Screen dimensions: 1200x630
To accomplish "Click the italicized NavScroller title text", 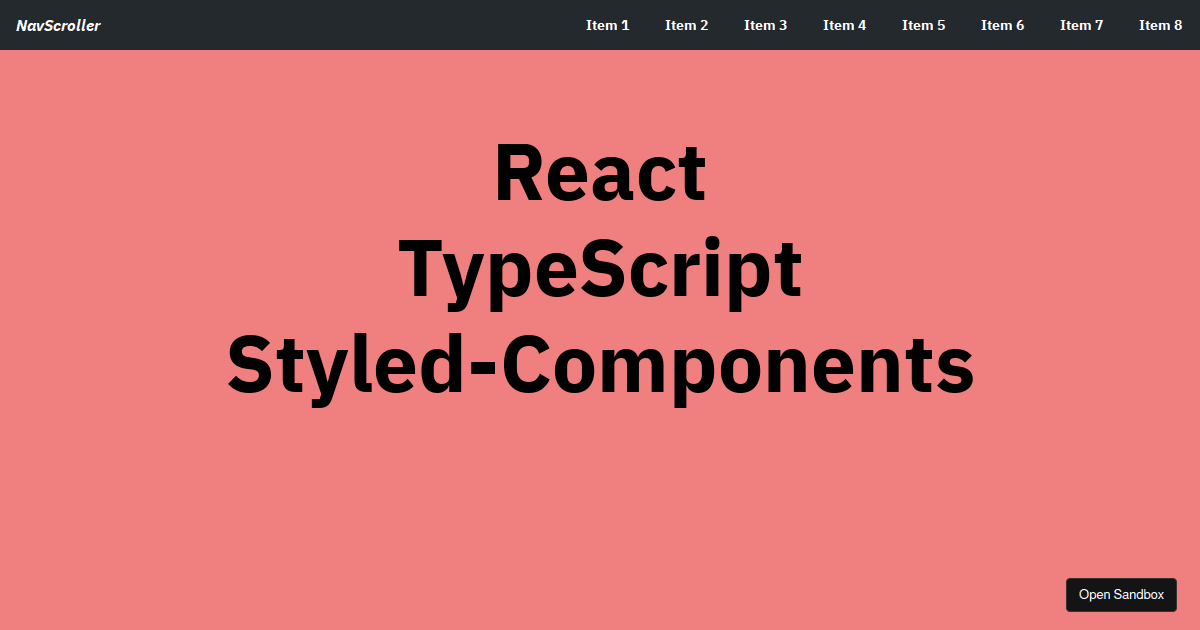I will tap(58, 25).
